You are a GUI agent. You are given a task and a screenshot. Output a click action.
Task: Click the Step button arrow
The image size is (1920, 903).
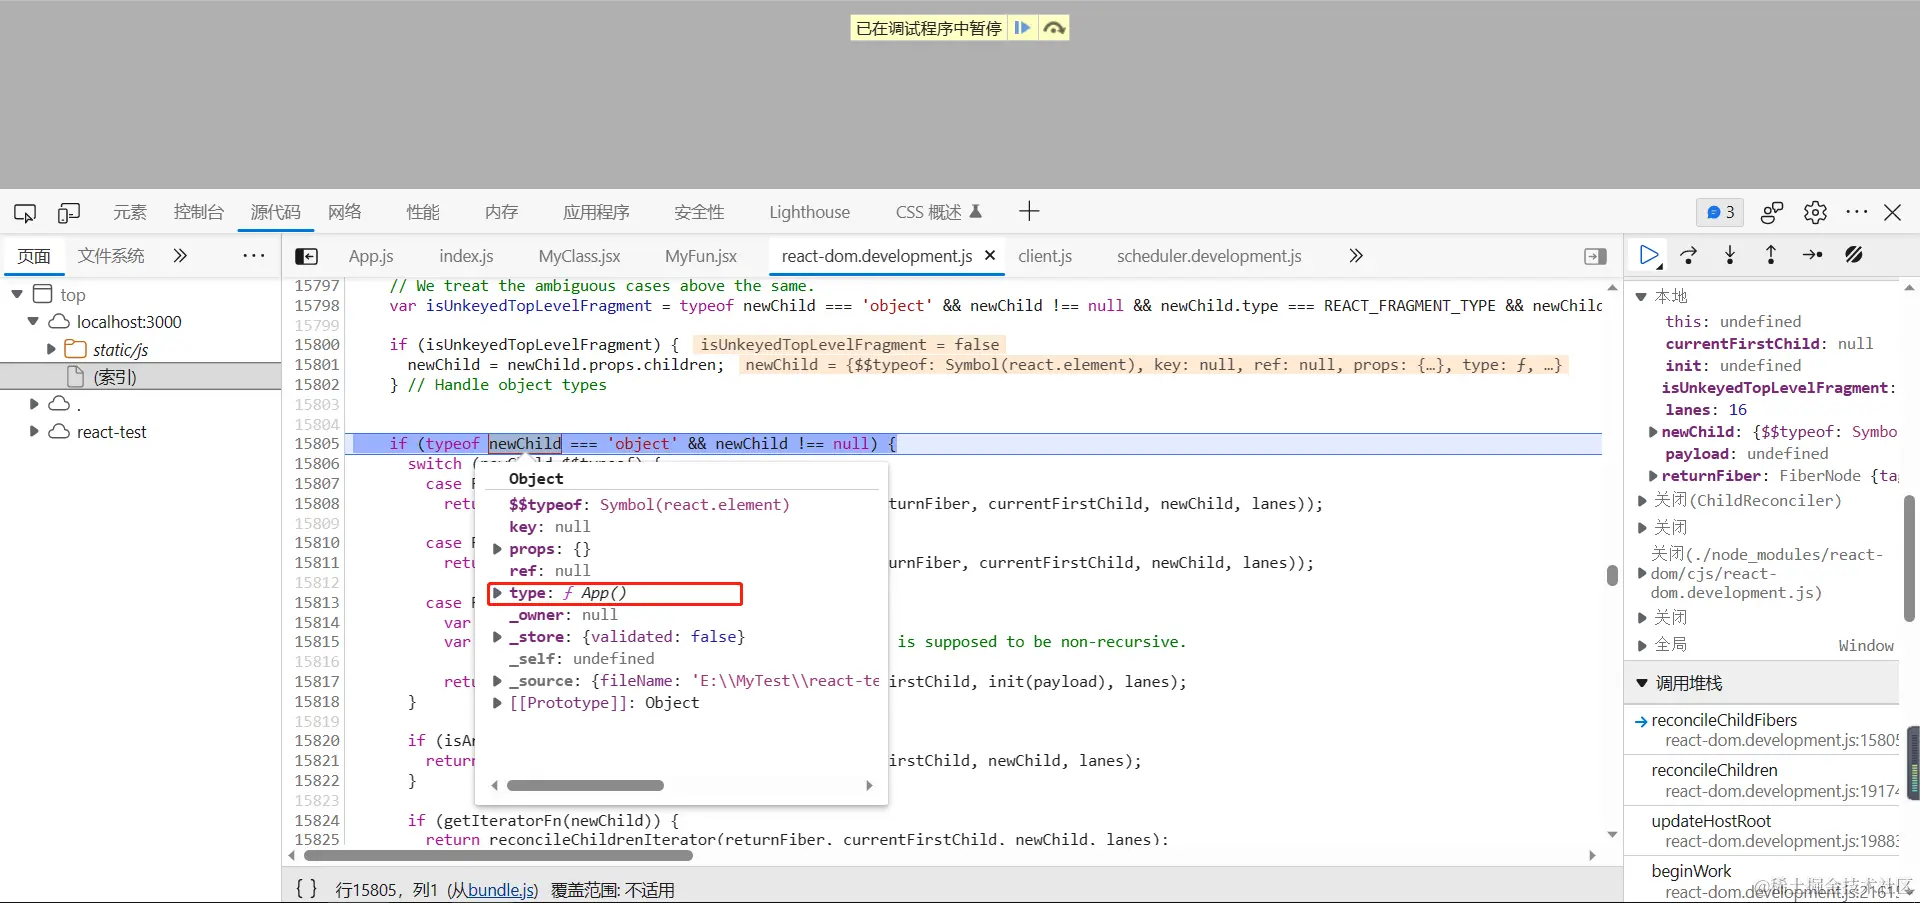point(1813,256)
